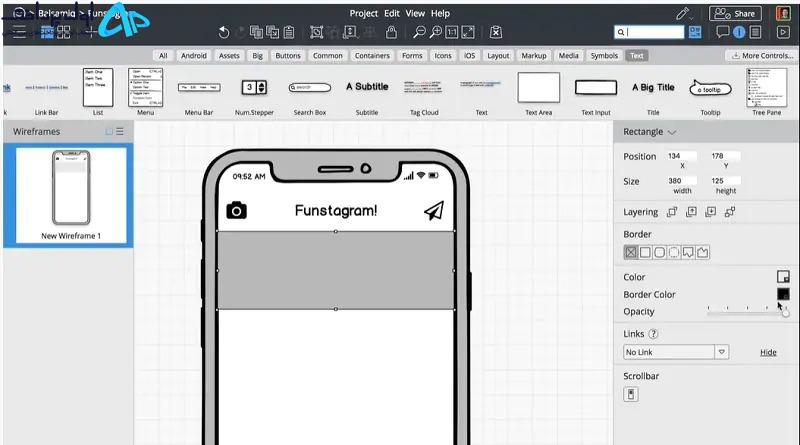
Task: Click the Hide link in Links section
Action: (768, 353)
